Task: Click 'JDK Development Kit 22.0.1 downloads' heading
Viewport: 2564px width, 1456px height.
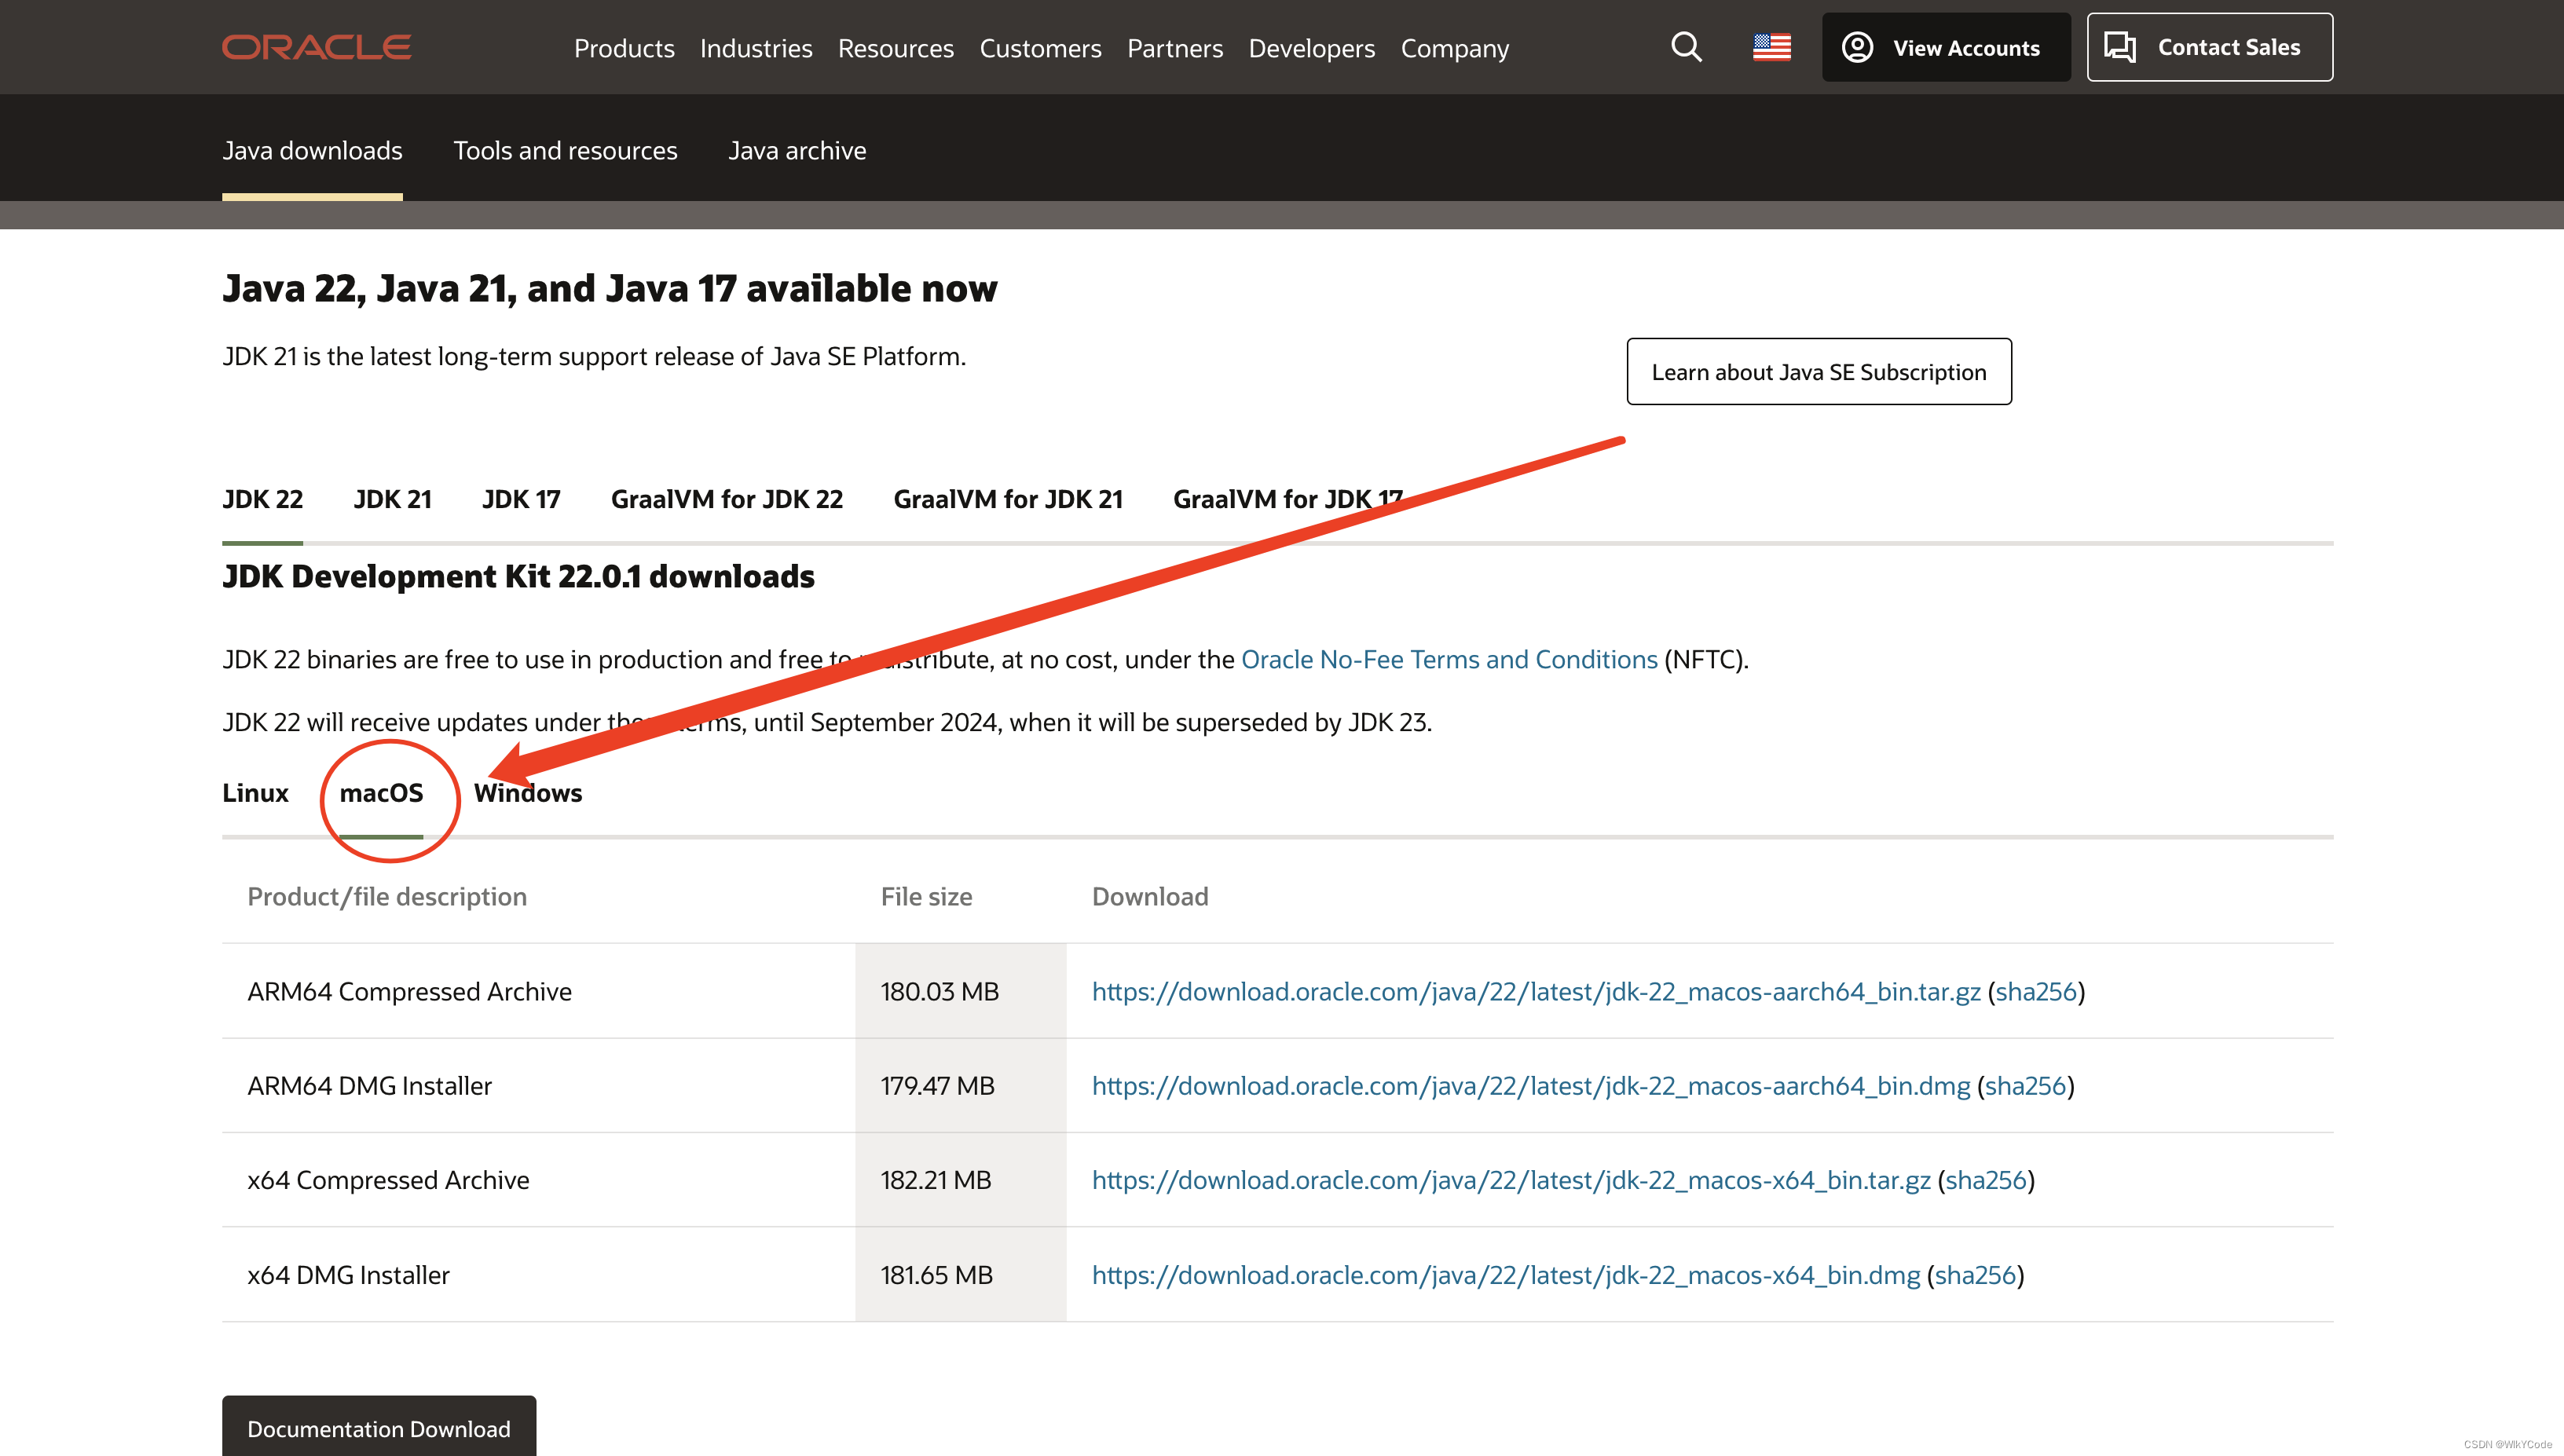Action: [x=518, y=577]
